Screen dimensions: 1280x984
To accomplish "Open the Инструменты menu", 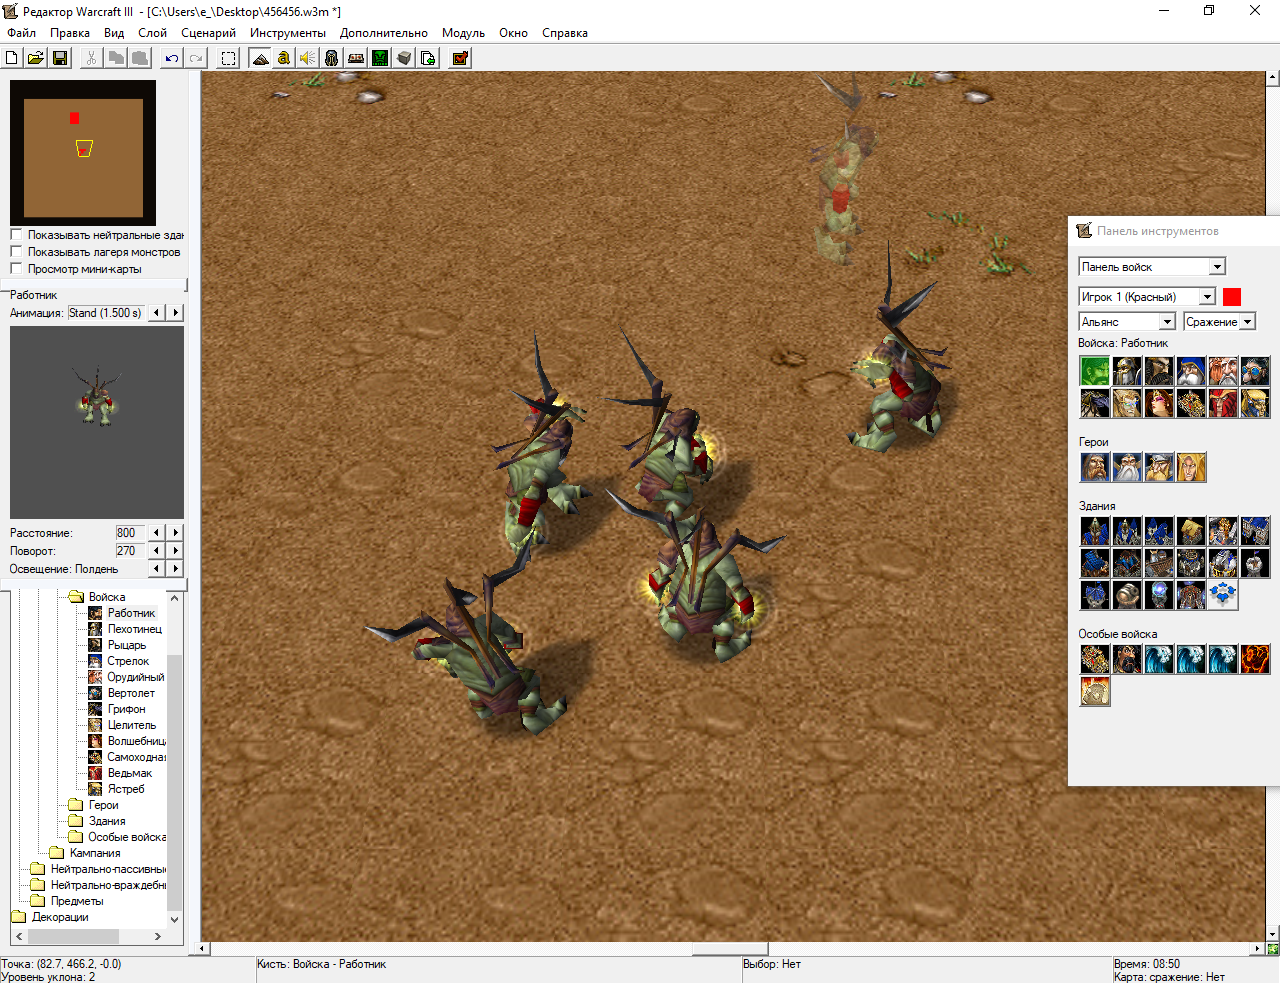I will 288,33.
